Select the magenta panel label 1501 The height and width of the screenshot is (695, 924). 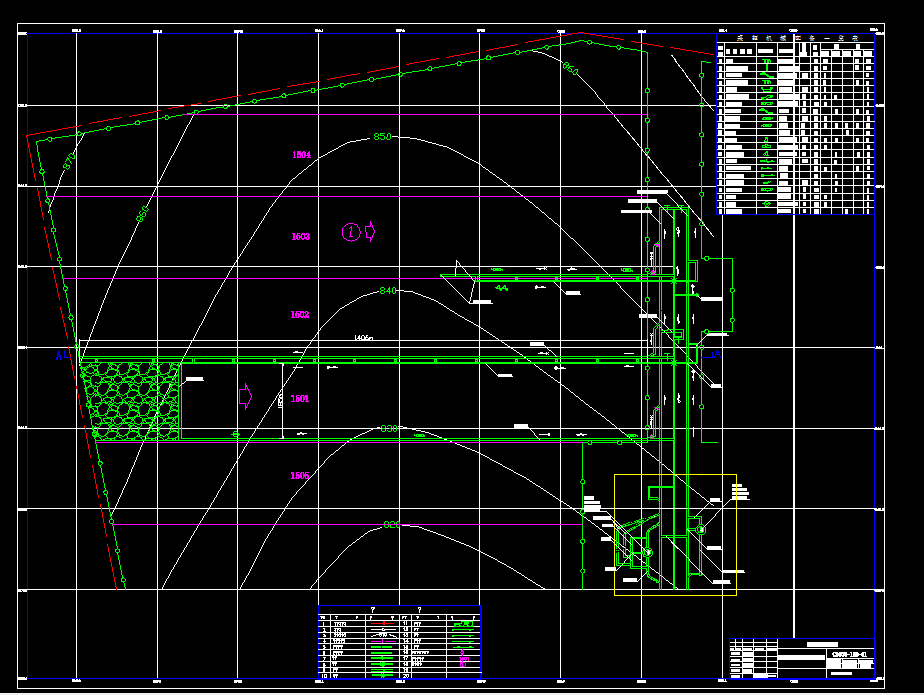299,399
